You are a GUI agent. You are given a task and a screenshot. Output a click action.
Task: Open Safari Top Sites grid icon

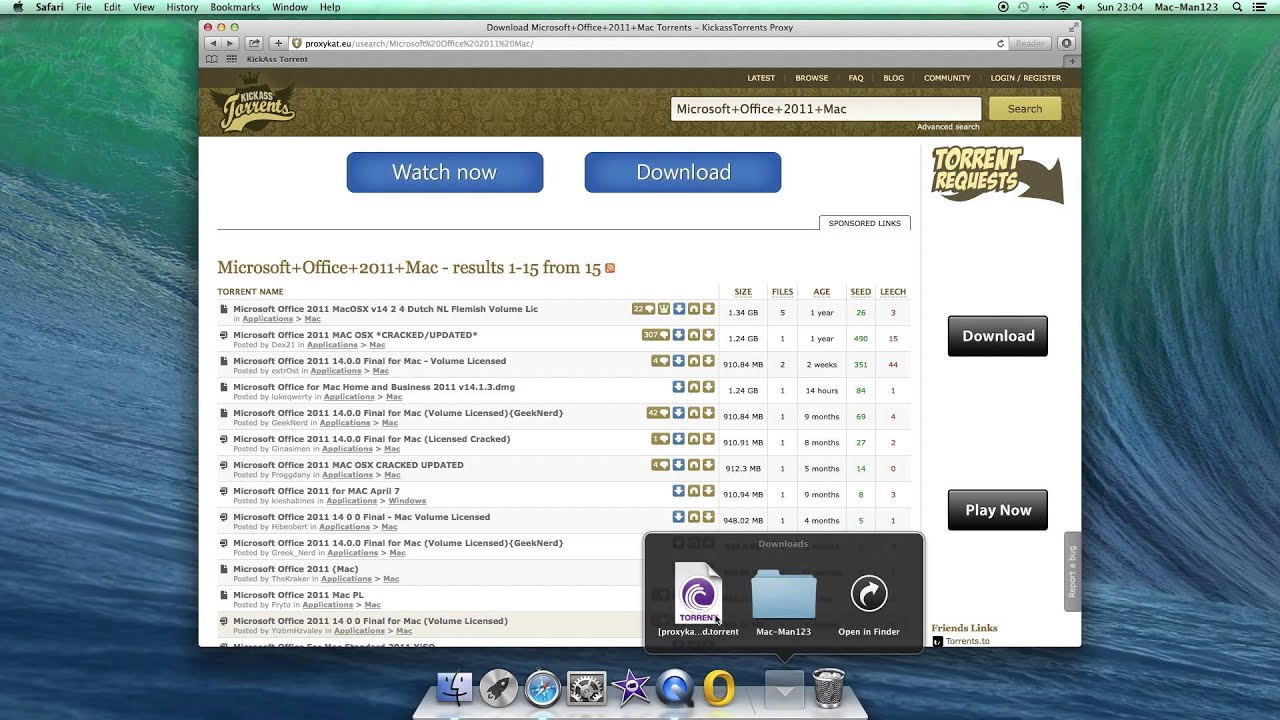point(232,59)
